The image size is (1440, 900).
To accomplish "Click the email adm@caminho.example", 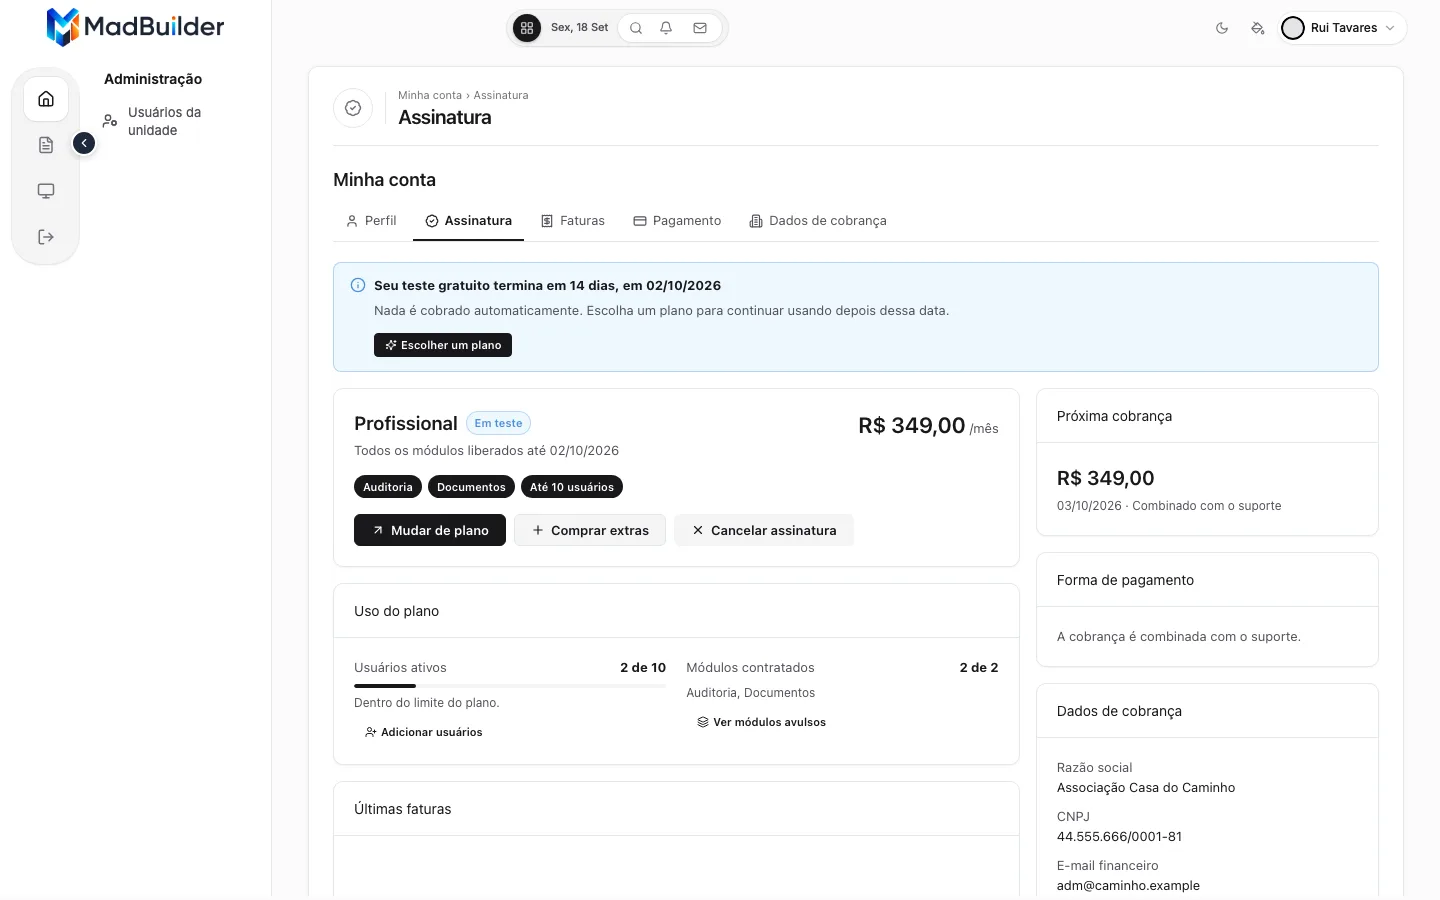I will pyautogui.click(x=1128, y=885).
